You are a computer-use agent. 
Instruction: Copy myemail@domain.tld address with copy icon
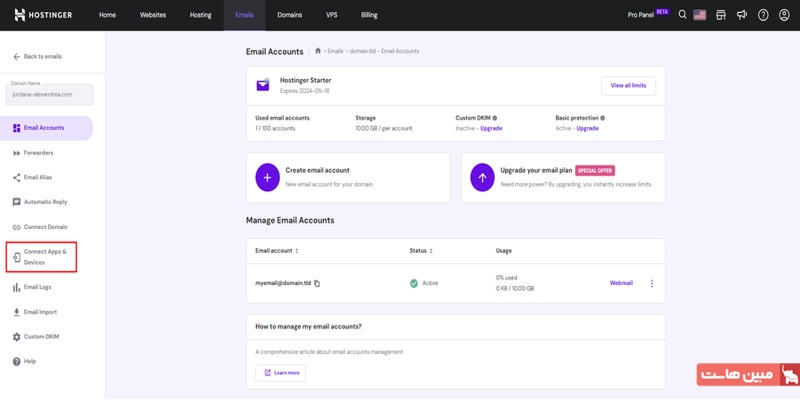(317, 284)
